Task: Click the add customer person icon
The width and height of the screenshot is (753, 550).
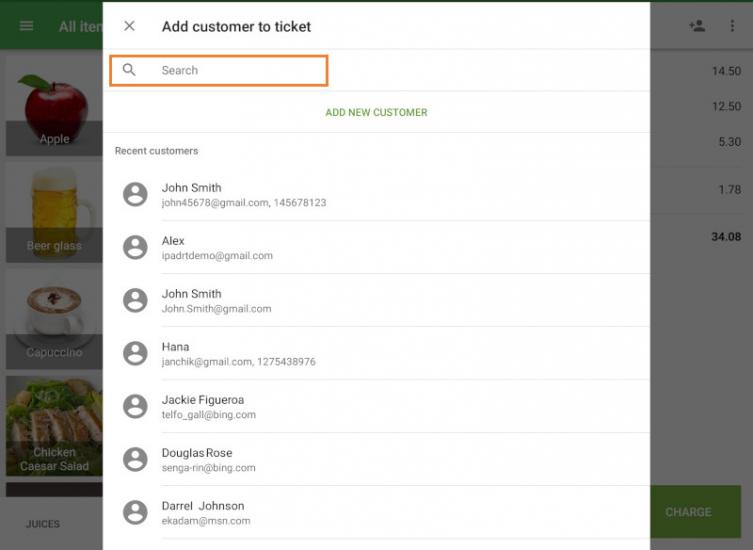Action: point(697,26)
